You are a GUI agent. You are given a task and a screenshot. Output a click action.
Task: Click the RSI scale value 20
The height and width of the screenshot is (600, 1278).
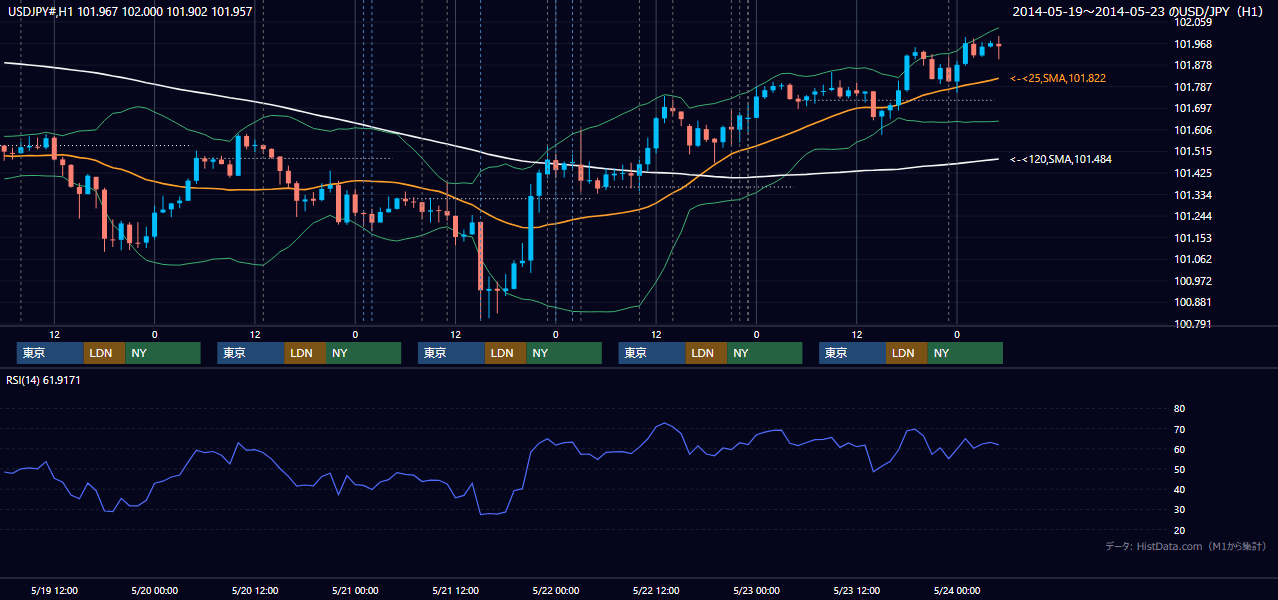[x=1179, y=530]
